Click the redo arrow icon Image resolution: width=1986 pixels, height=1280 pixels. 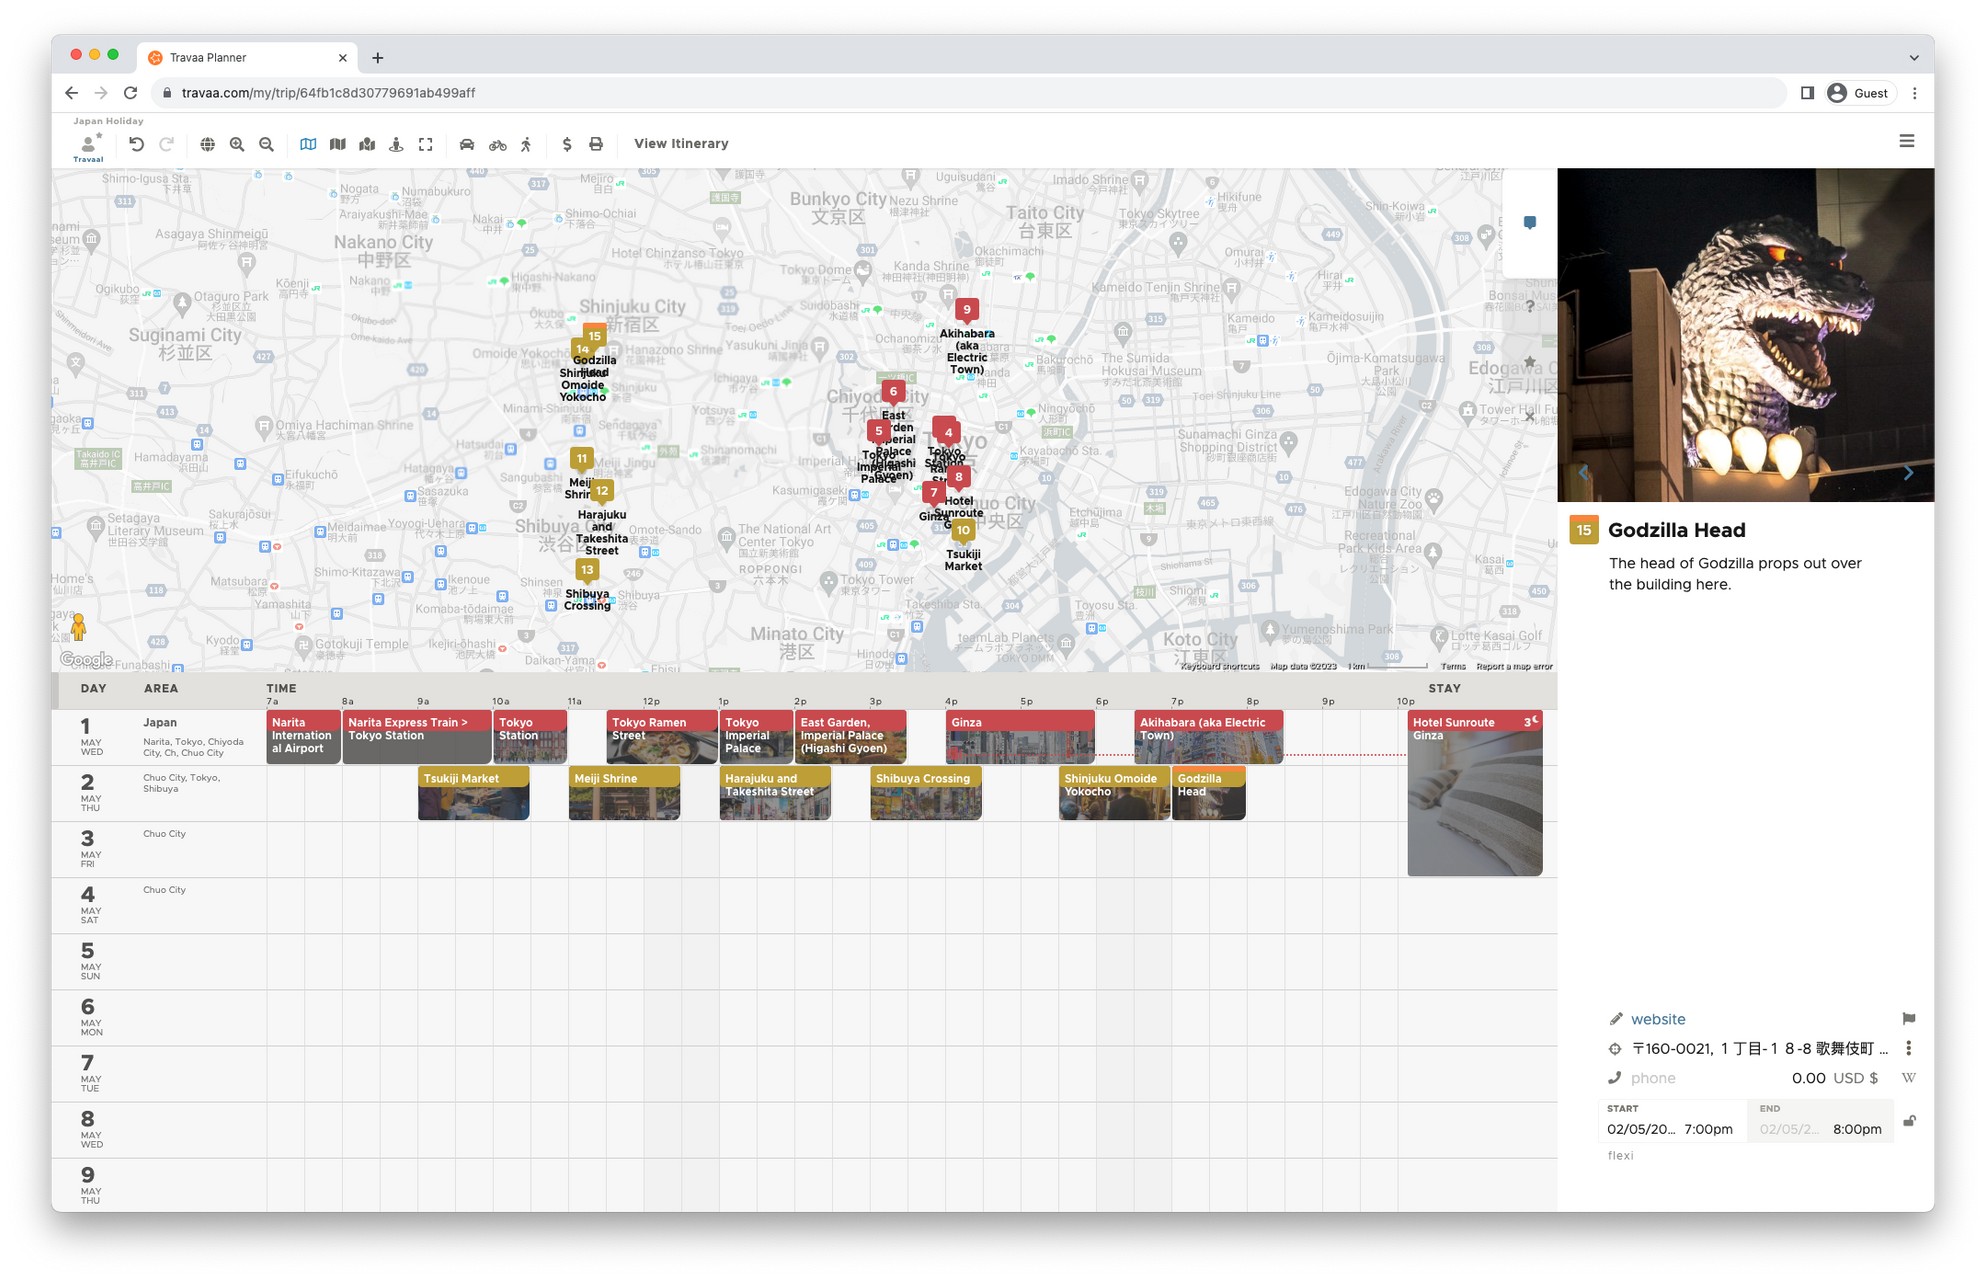167,144
